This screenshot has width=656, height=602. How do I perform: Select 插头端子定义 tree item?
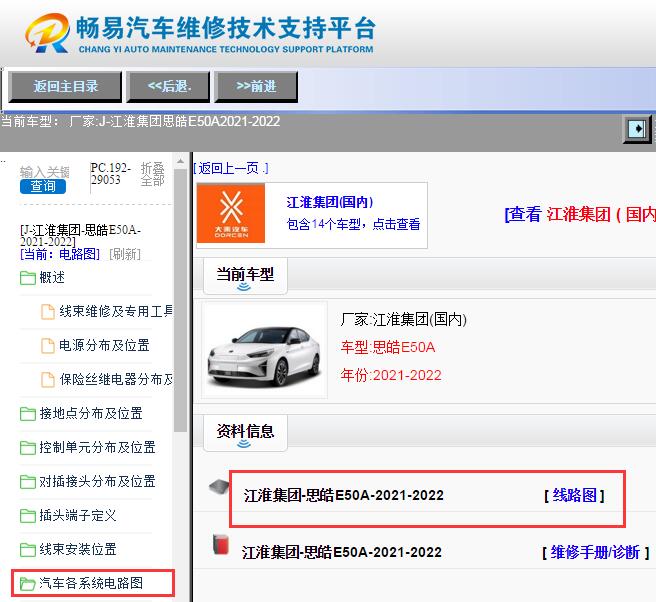[x=78, y=515]
